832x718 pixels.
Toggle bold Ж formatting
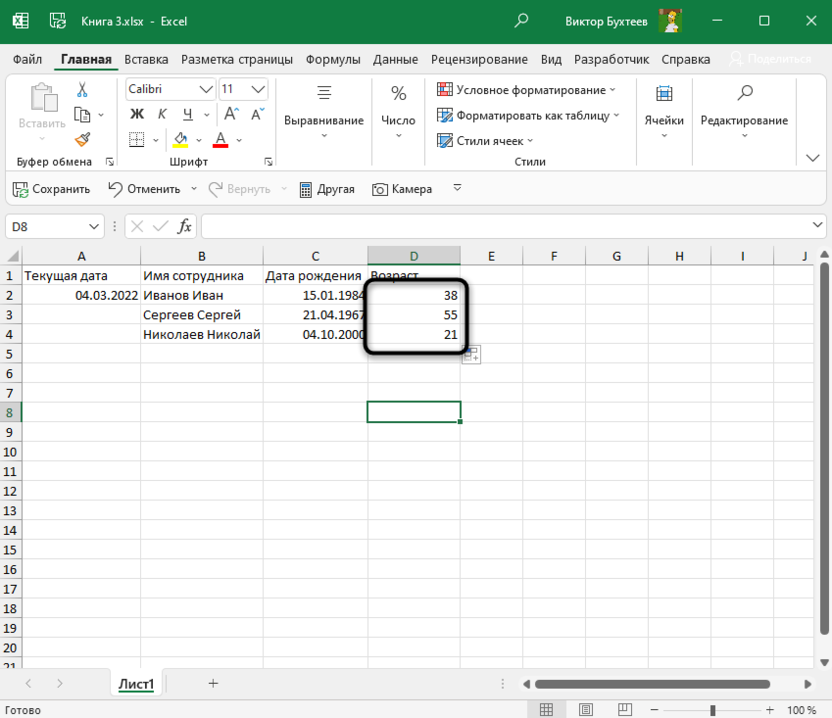click(x=137, y=115)
